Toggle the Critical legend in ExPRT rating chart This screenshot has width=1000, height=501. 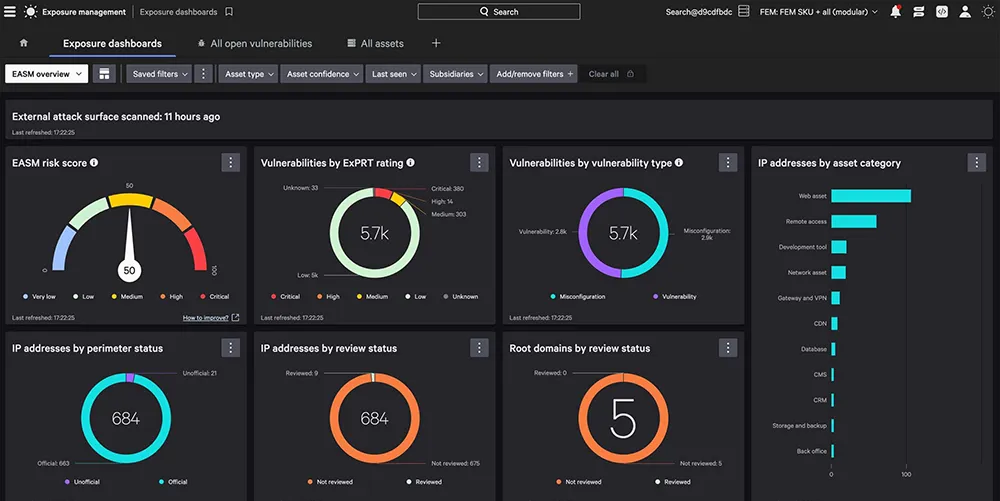[x=285, y=296]
